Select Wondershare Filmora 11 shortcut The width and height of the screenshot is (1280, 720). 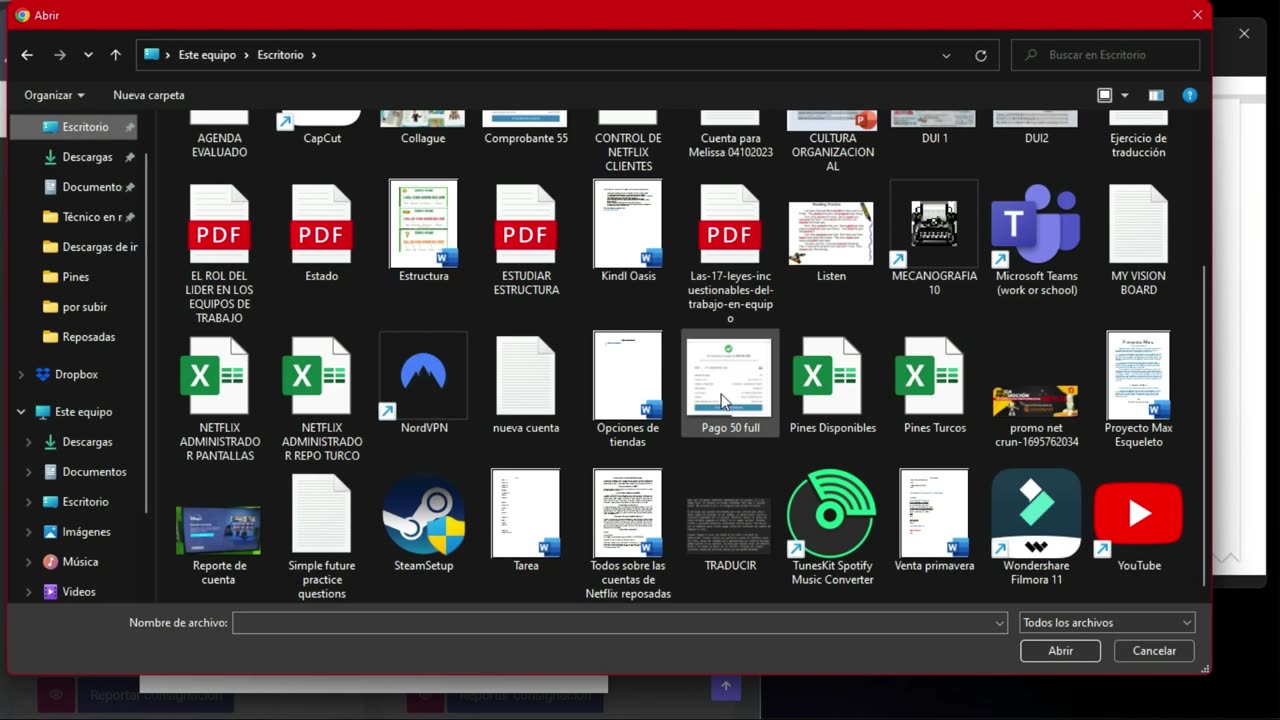[x=1036, y=514]
